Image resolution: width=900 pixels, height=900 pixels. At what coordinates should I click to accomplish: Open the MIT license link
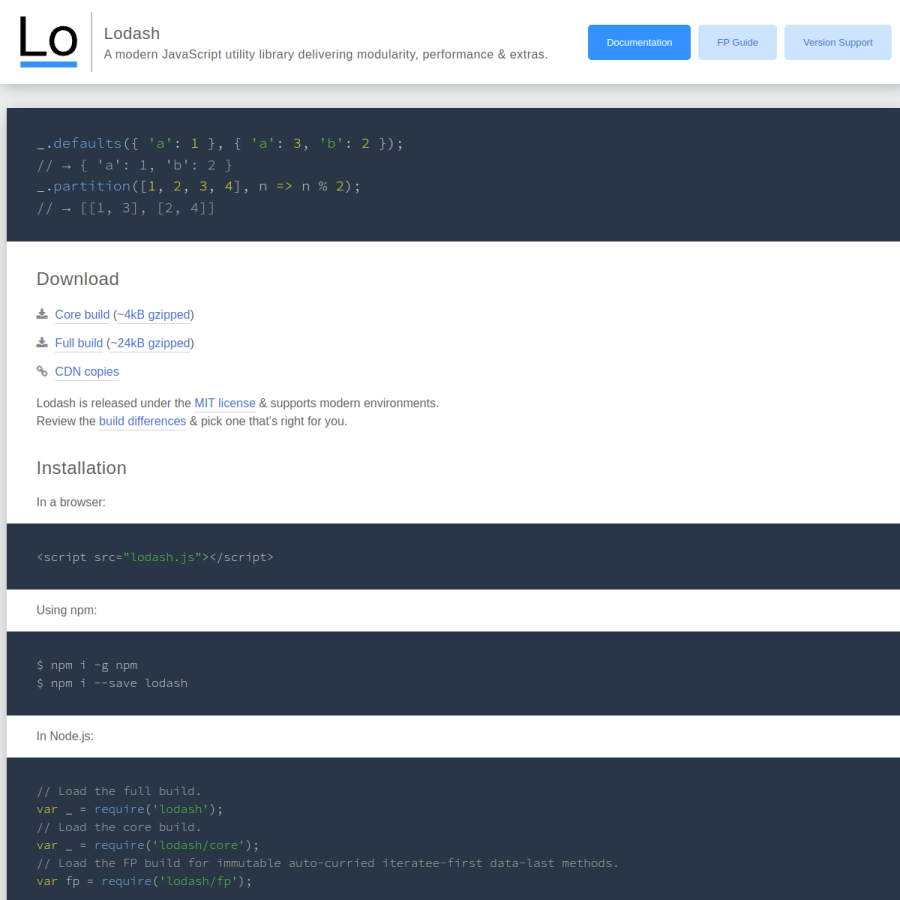(224, 403)
